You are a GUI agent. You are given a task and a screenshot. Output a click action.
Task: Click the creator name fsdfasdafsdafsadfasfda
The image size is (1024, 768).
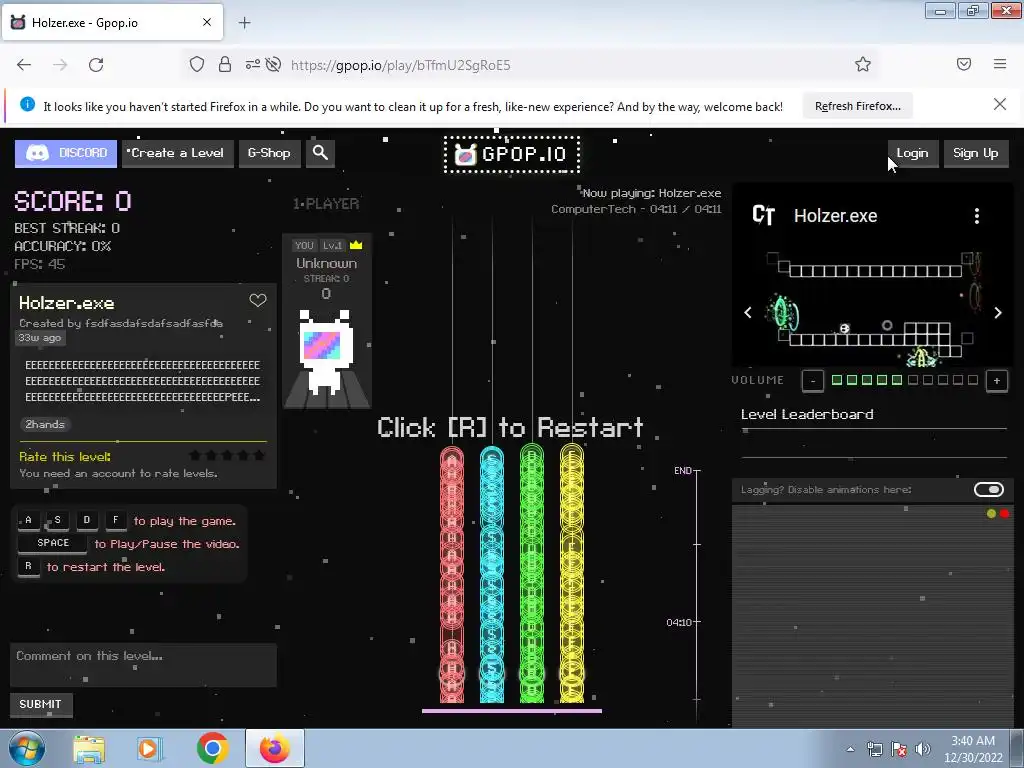click(153, 323)
